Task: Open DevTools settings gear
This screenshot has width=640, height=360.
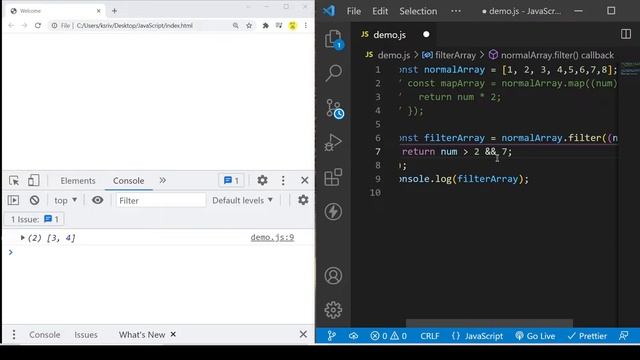Action: [262, 180]
